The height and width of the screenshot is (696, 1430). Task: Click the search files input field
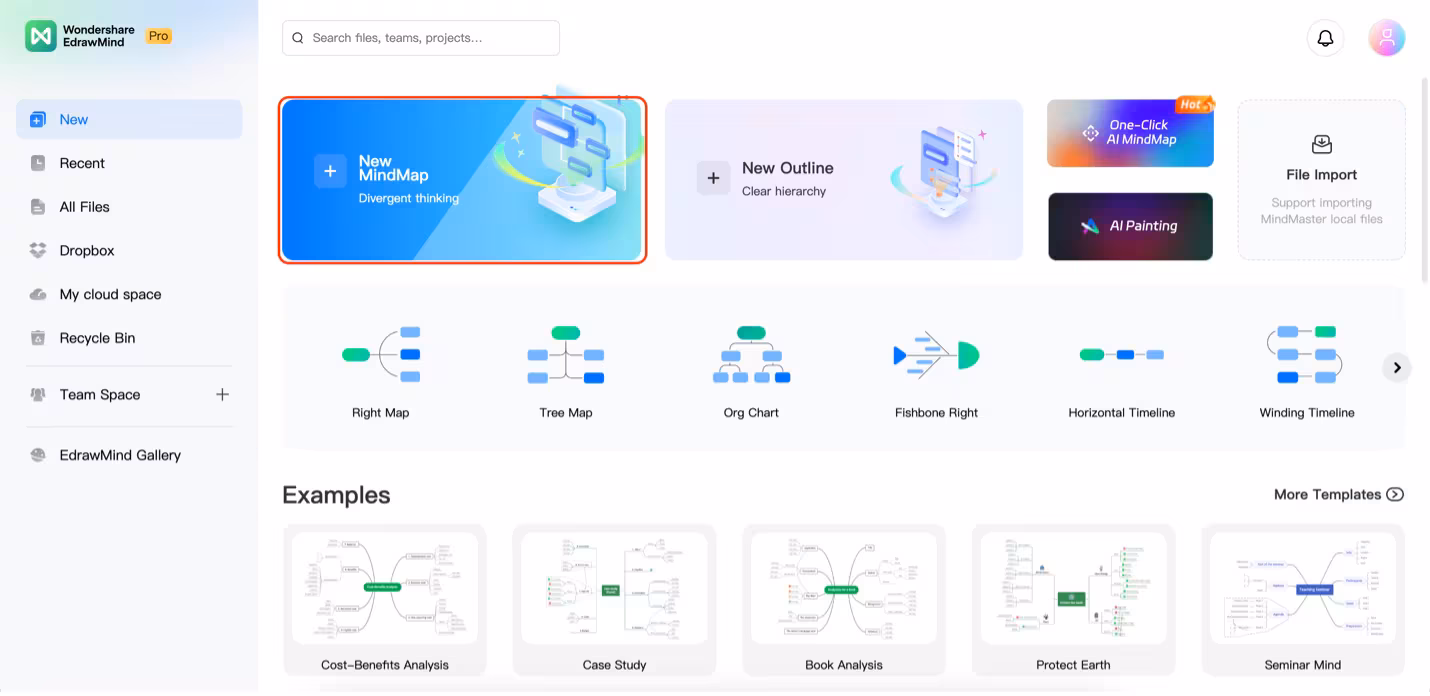(421, 38)
